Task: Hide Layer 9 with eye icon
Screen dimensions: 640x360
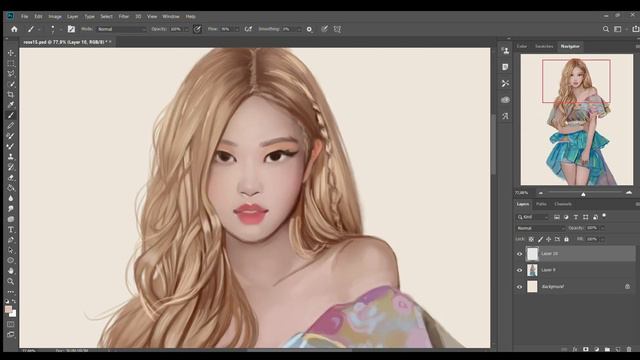Action: [x=520, y=270]
